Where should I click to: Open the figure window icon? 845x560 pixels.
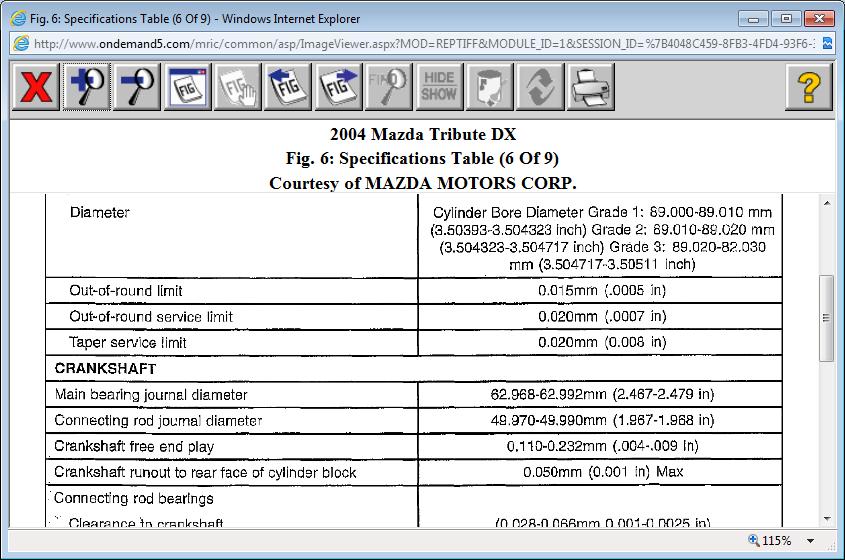188,87
